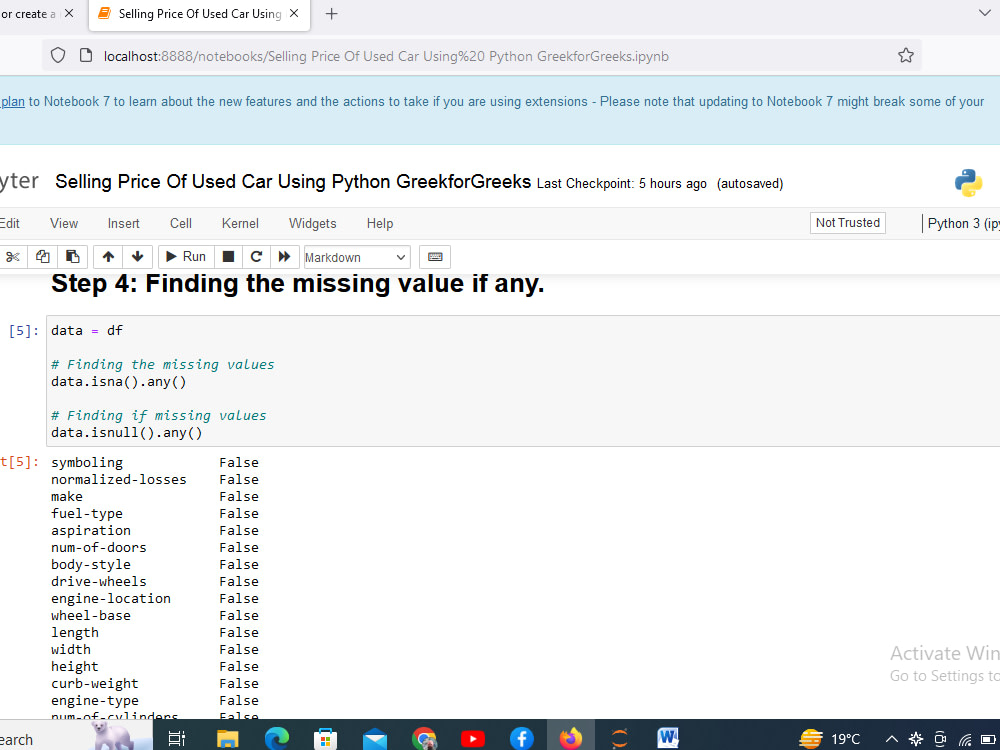
Task: Copy the selected notebook cells
Action: pos(42,257)
